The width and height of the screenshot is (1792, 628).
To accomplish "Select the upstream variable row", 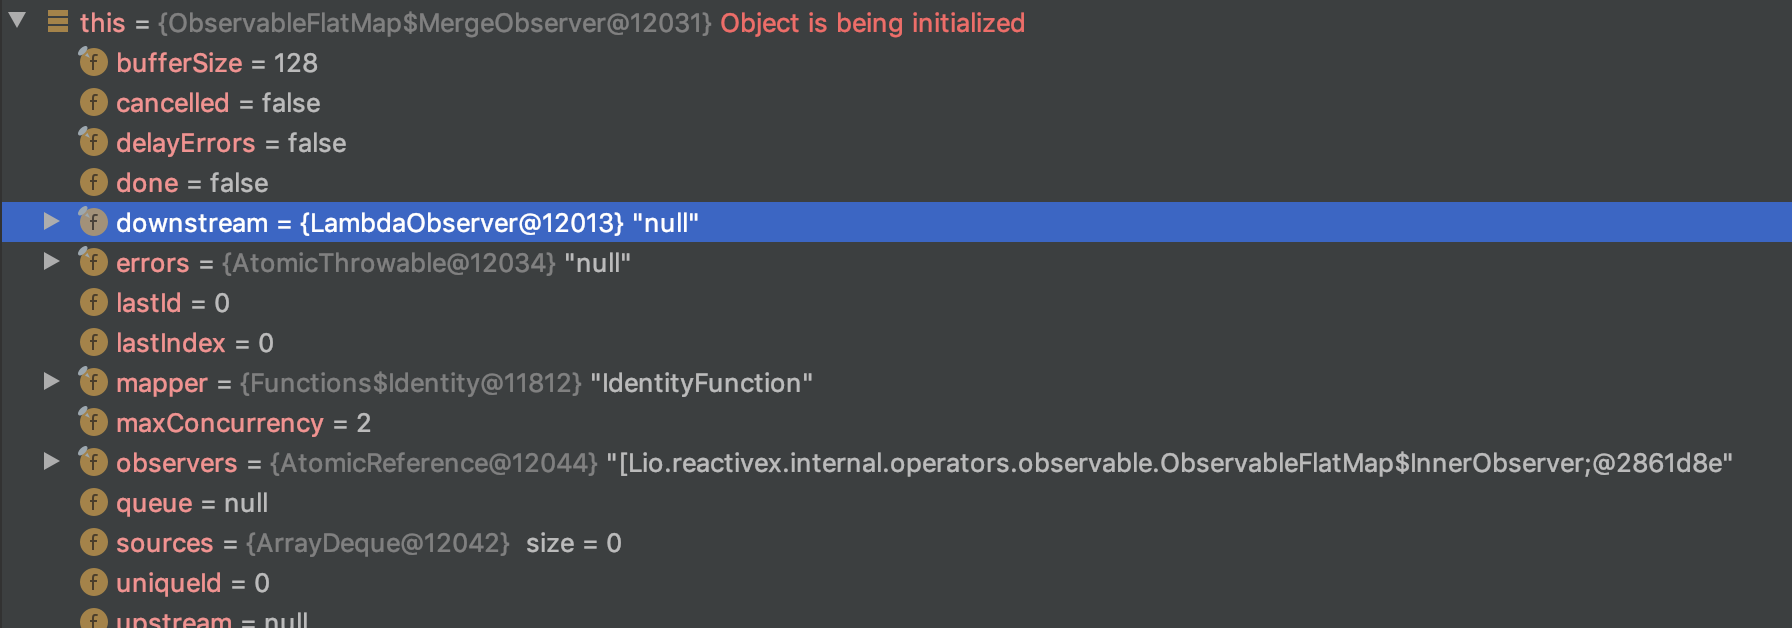I will tap(211, 620).
